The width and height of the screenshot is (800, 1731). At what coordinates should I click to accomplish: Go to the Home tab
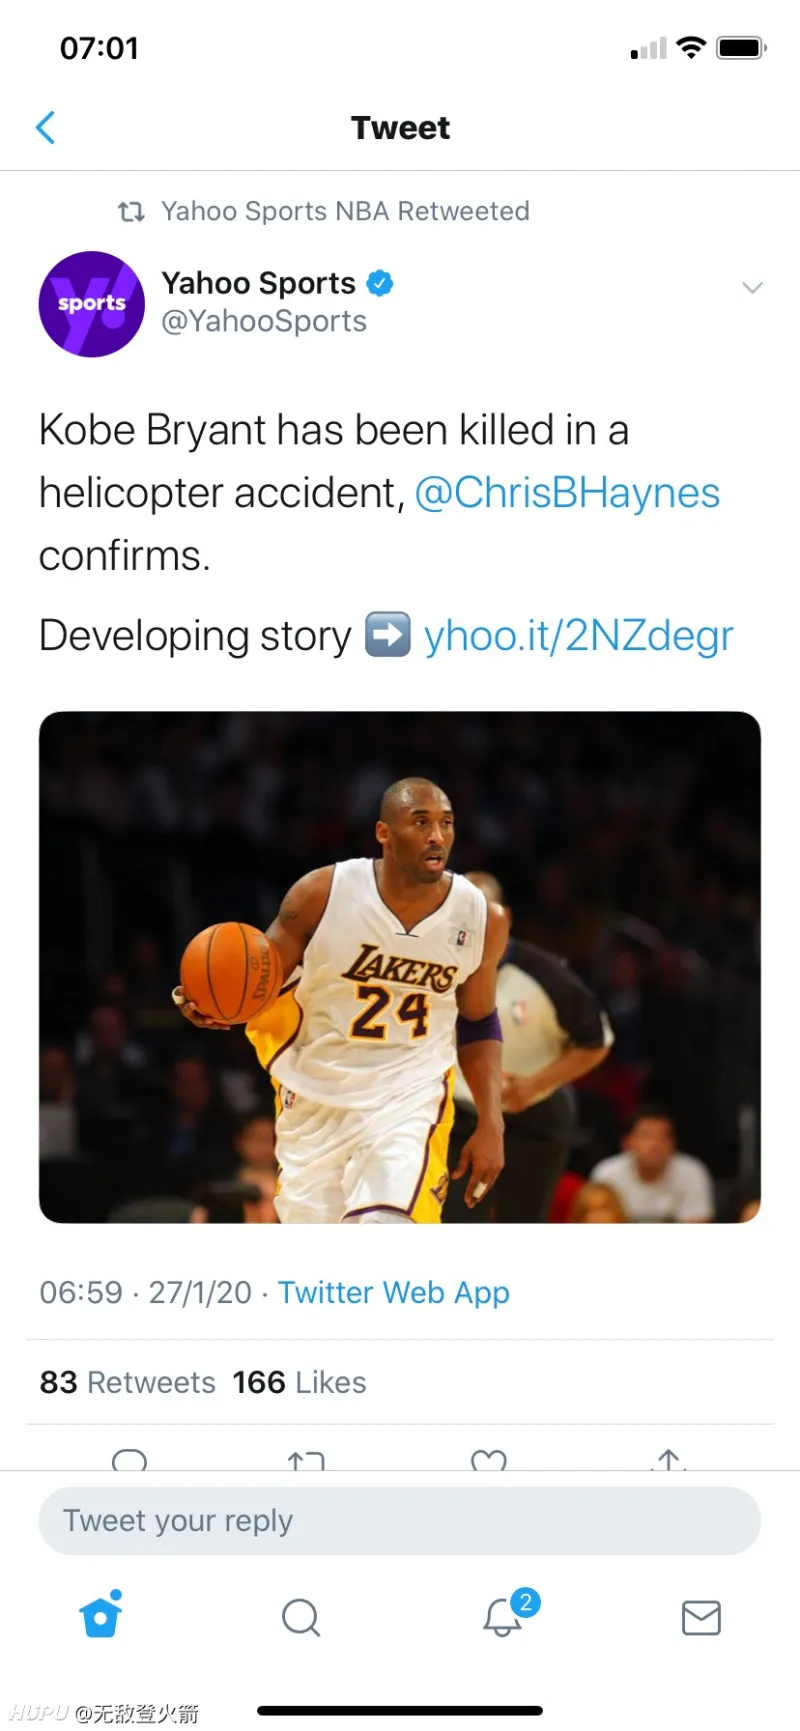coord(101,1613)
